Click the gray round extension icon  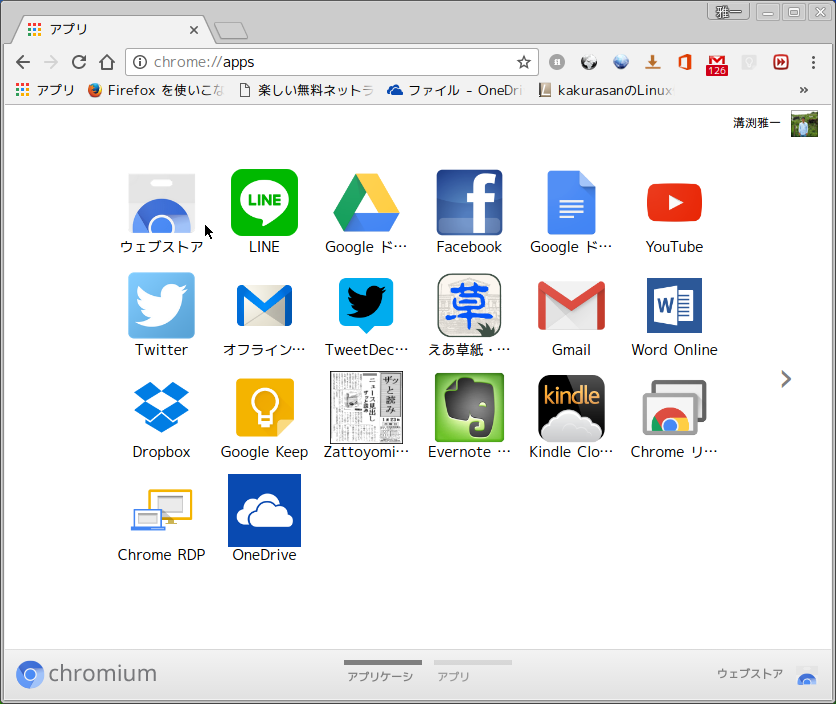click(x=557, y=62)
